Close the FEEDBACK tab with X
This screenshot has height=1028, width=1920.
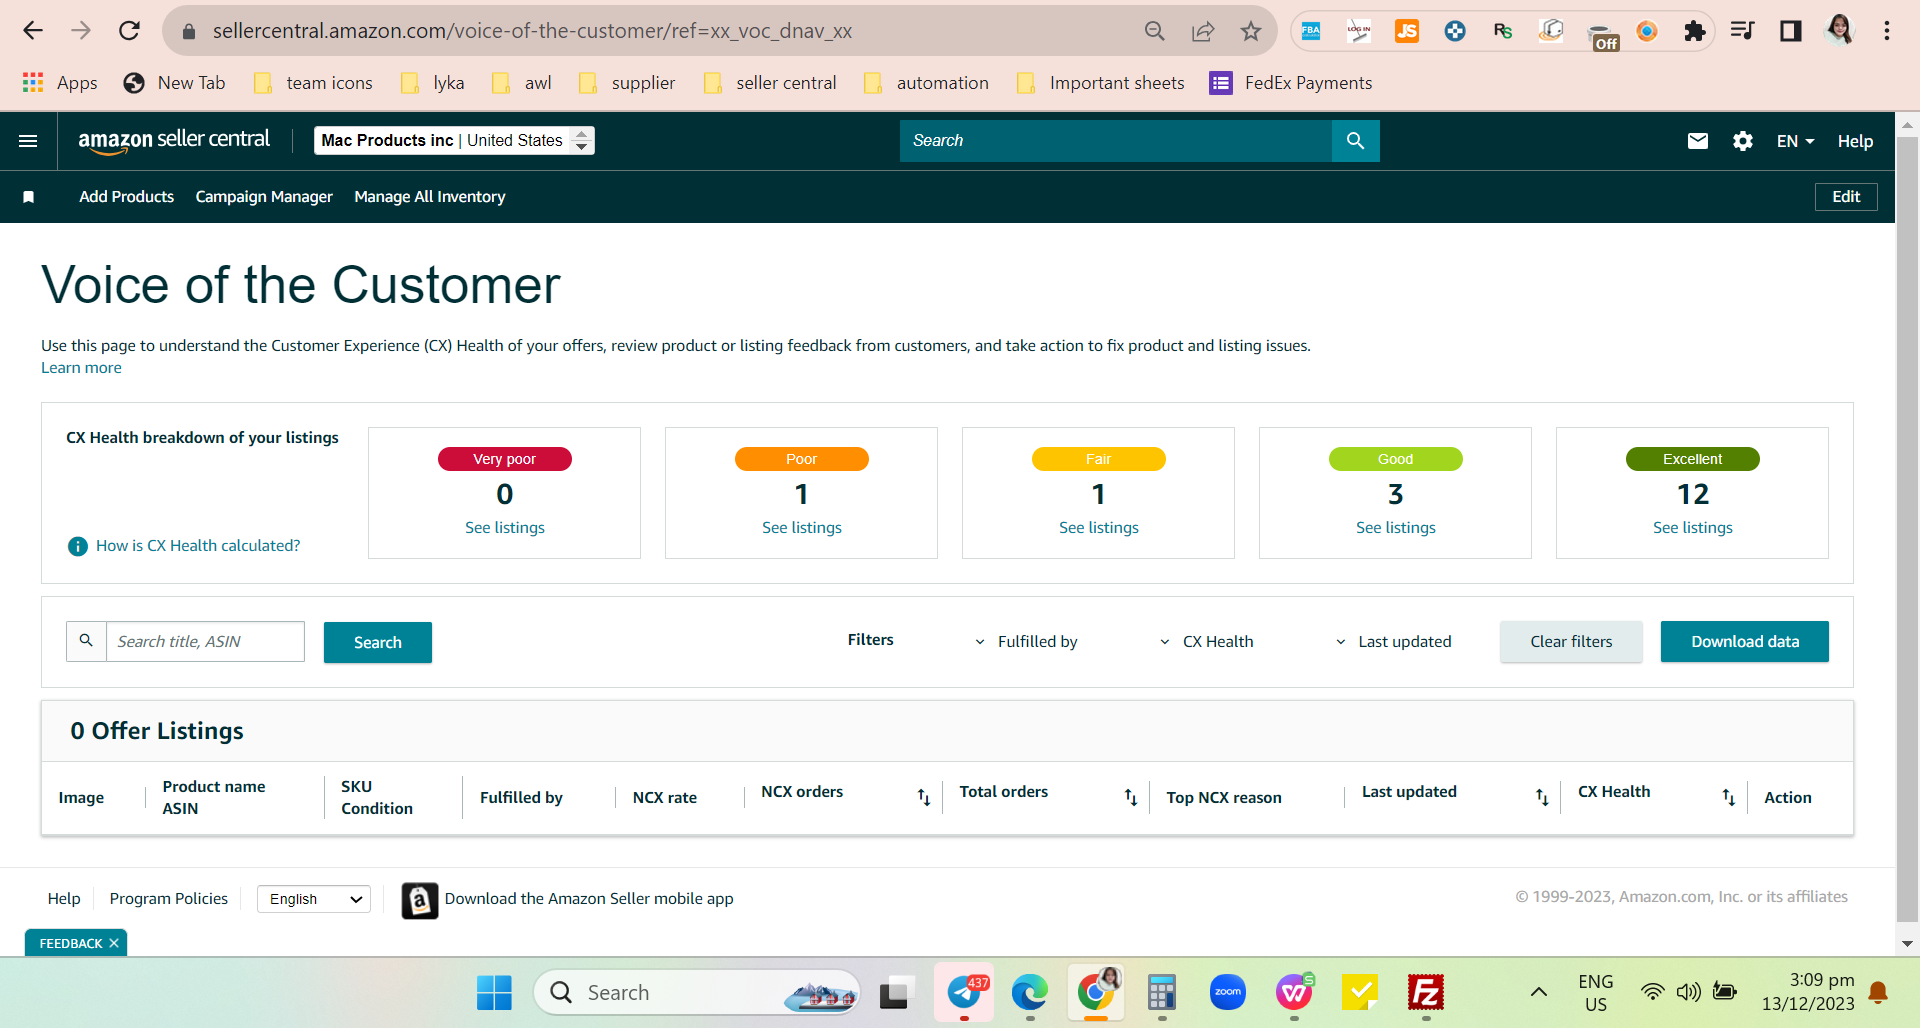coord(114,943)
